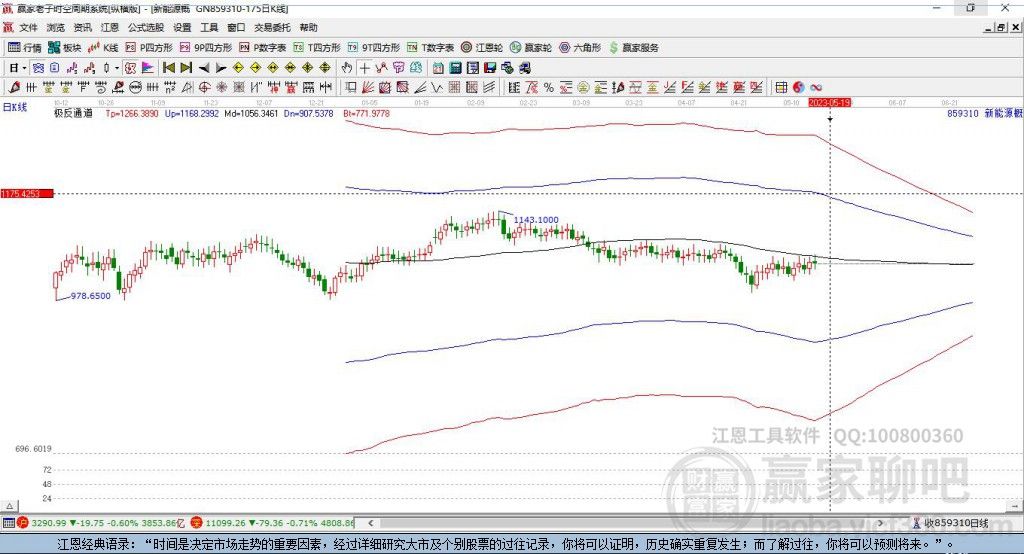Open the 六角形 hexagon chart tool

[x=580, y=47]
